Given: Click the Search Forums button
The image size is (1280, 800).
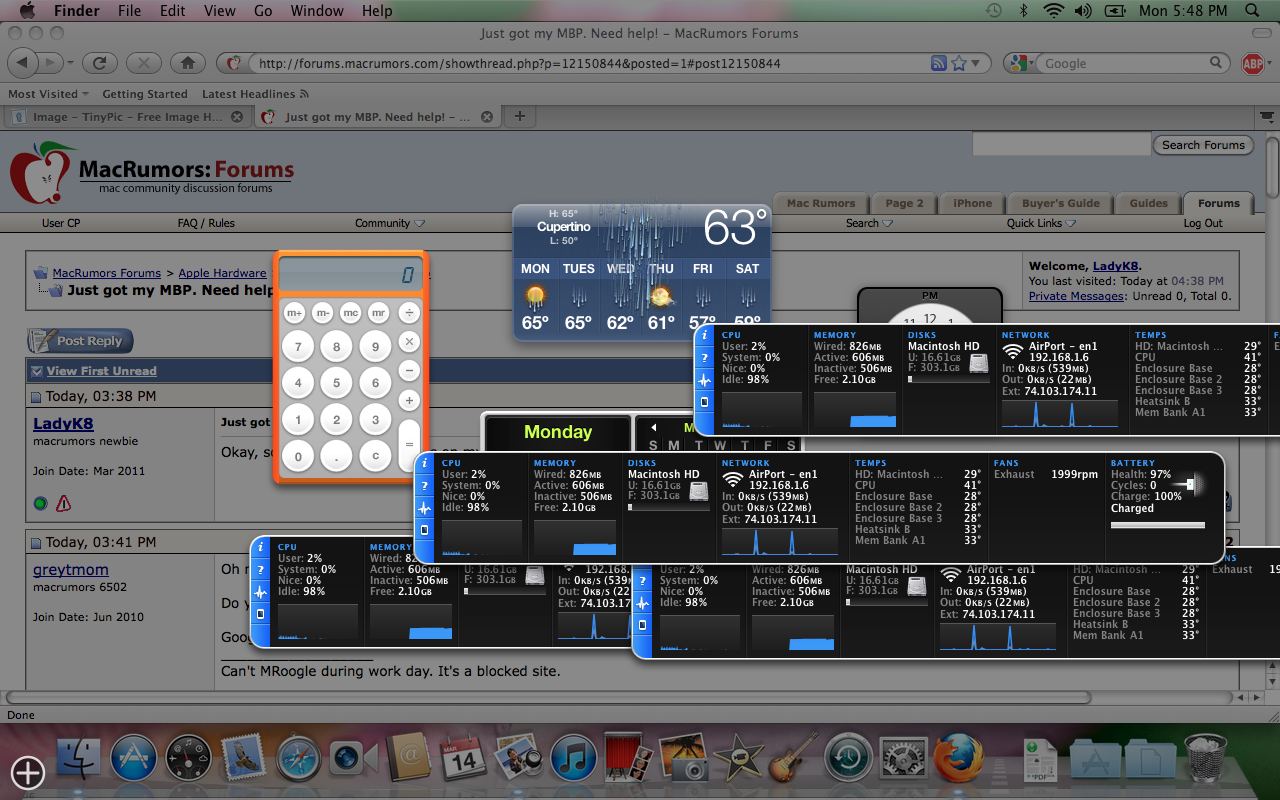Looking at the screenshot, I should click(x=1203, y=145).
